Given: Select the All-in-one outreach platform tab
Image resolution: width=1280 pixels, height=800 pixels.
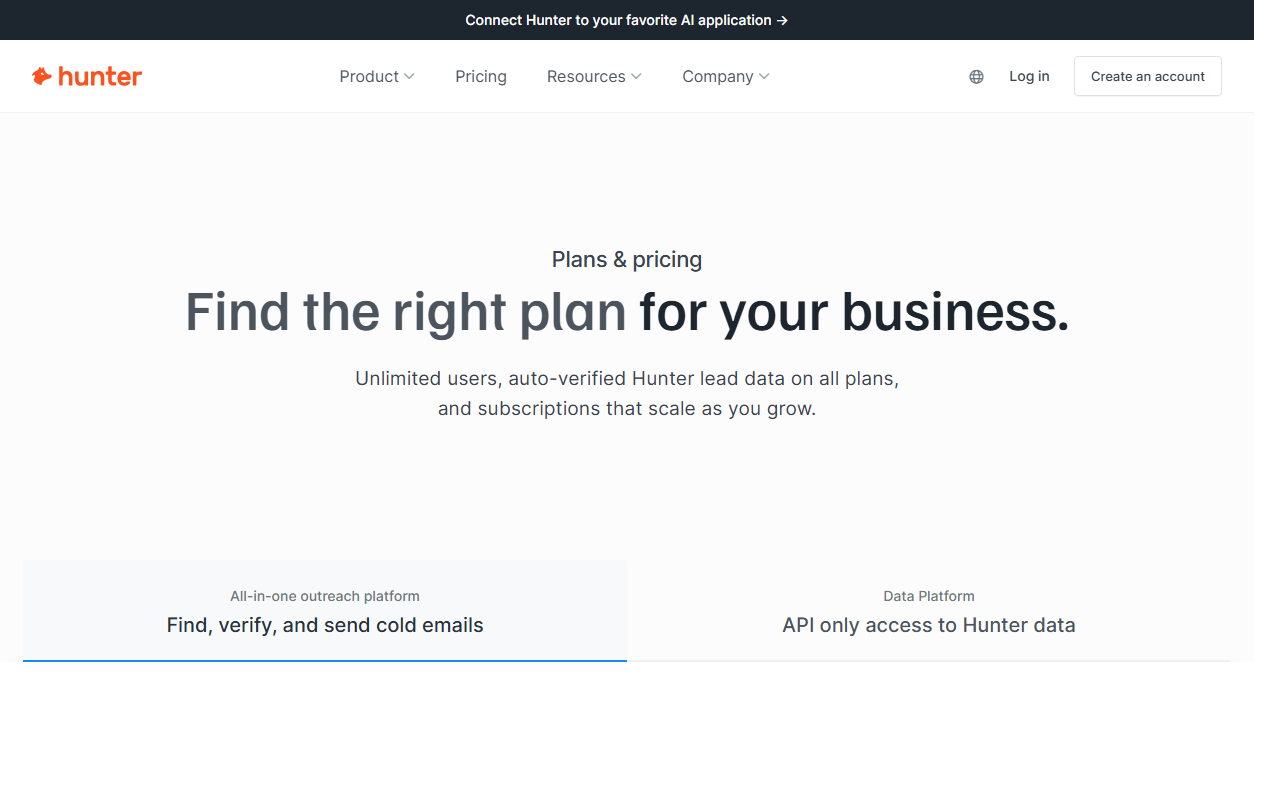Looking at the screenshot, I should click(325, 611).
